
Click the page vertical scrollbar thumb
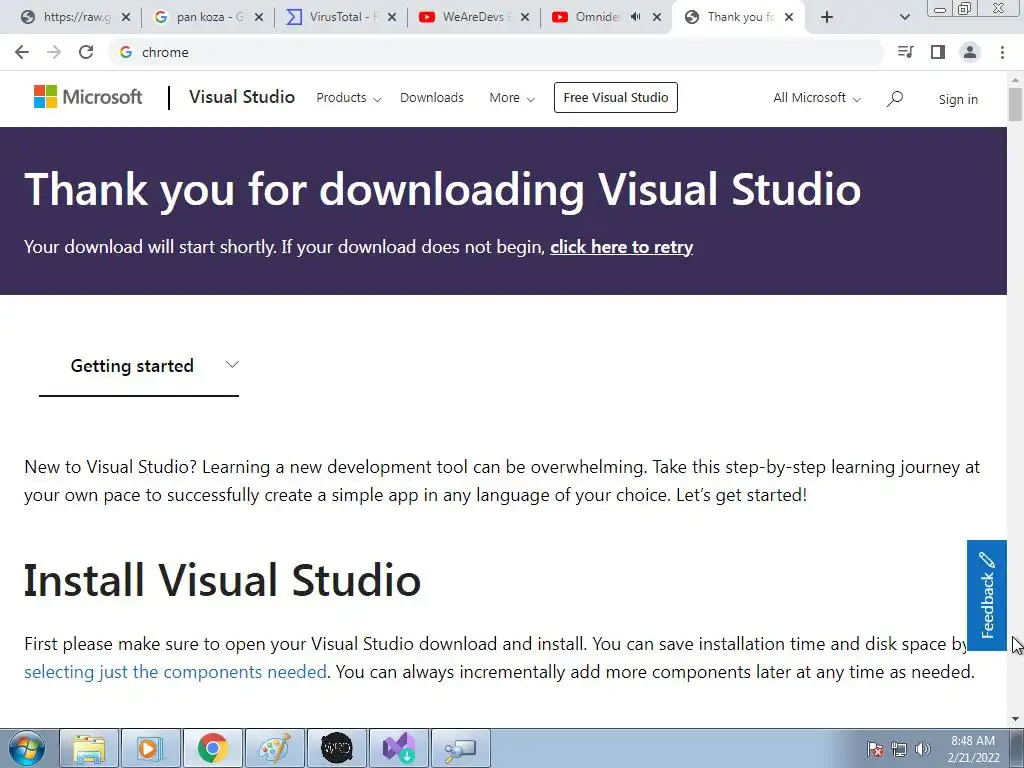point(1015,104)
